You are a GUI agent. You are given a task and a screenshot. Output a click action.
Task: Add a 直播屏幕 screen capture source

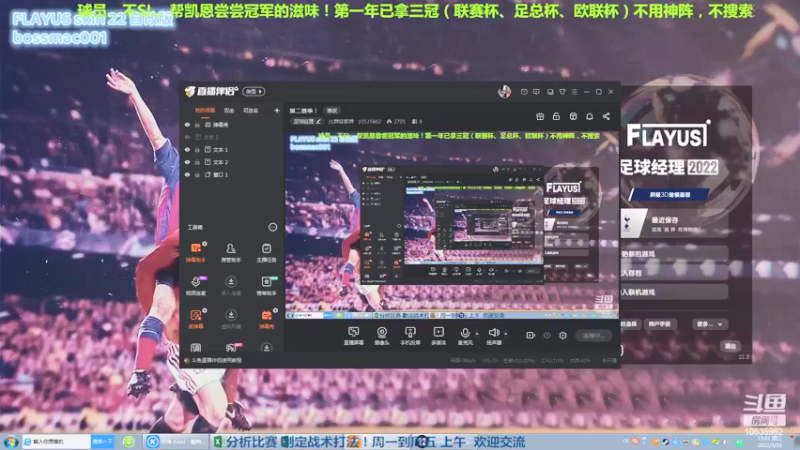tap(354, 336)
